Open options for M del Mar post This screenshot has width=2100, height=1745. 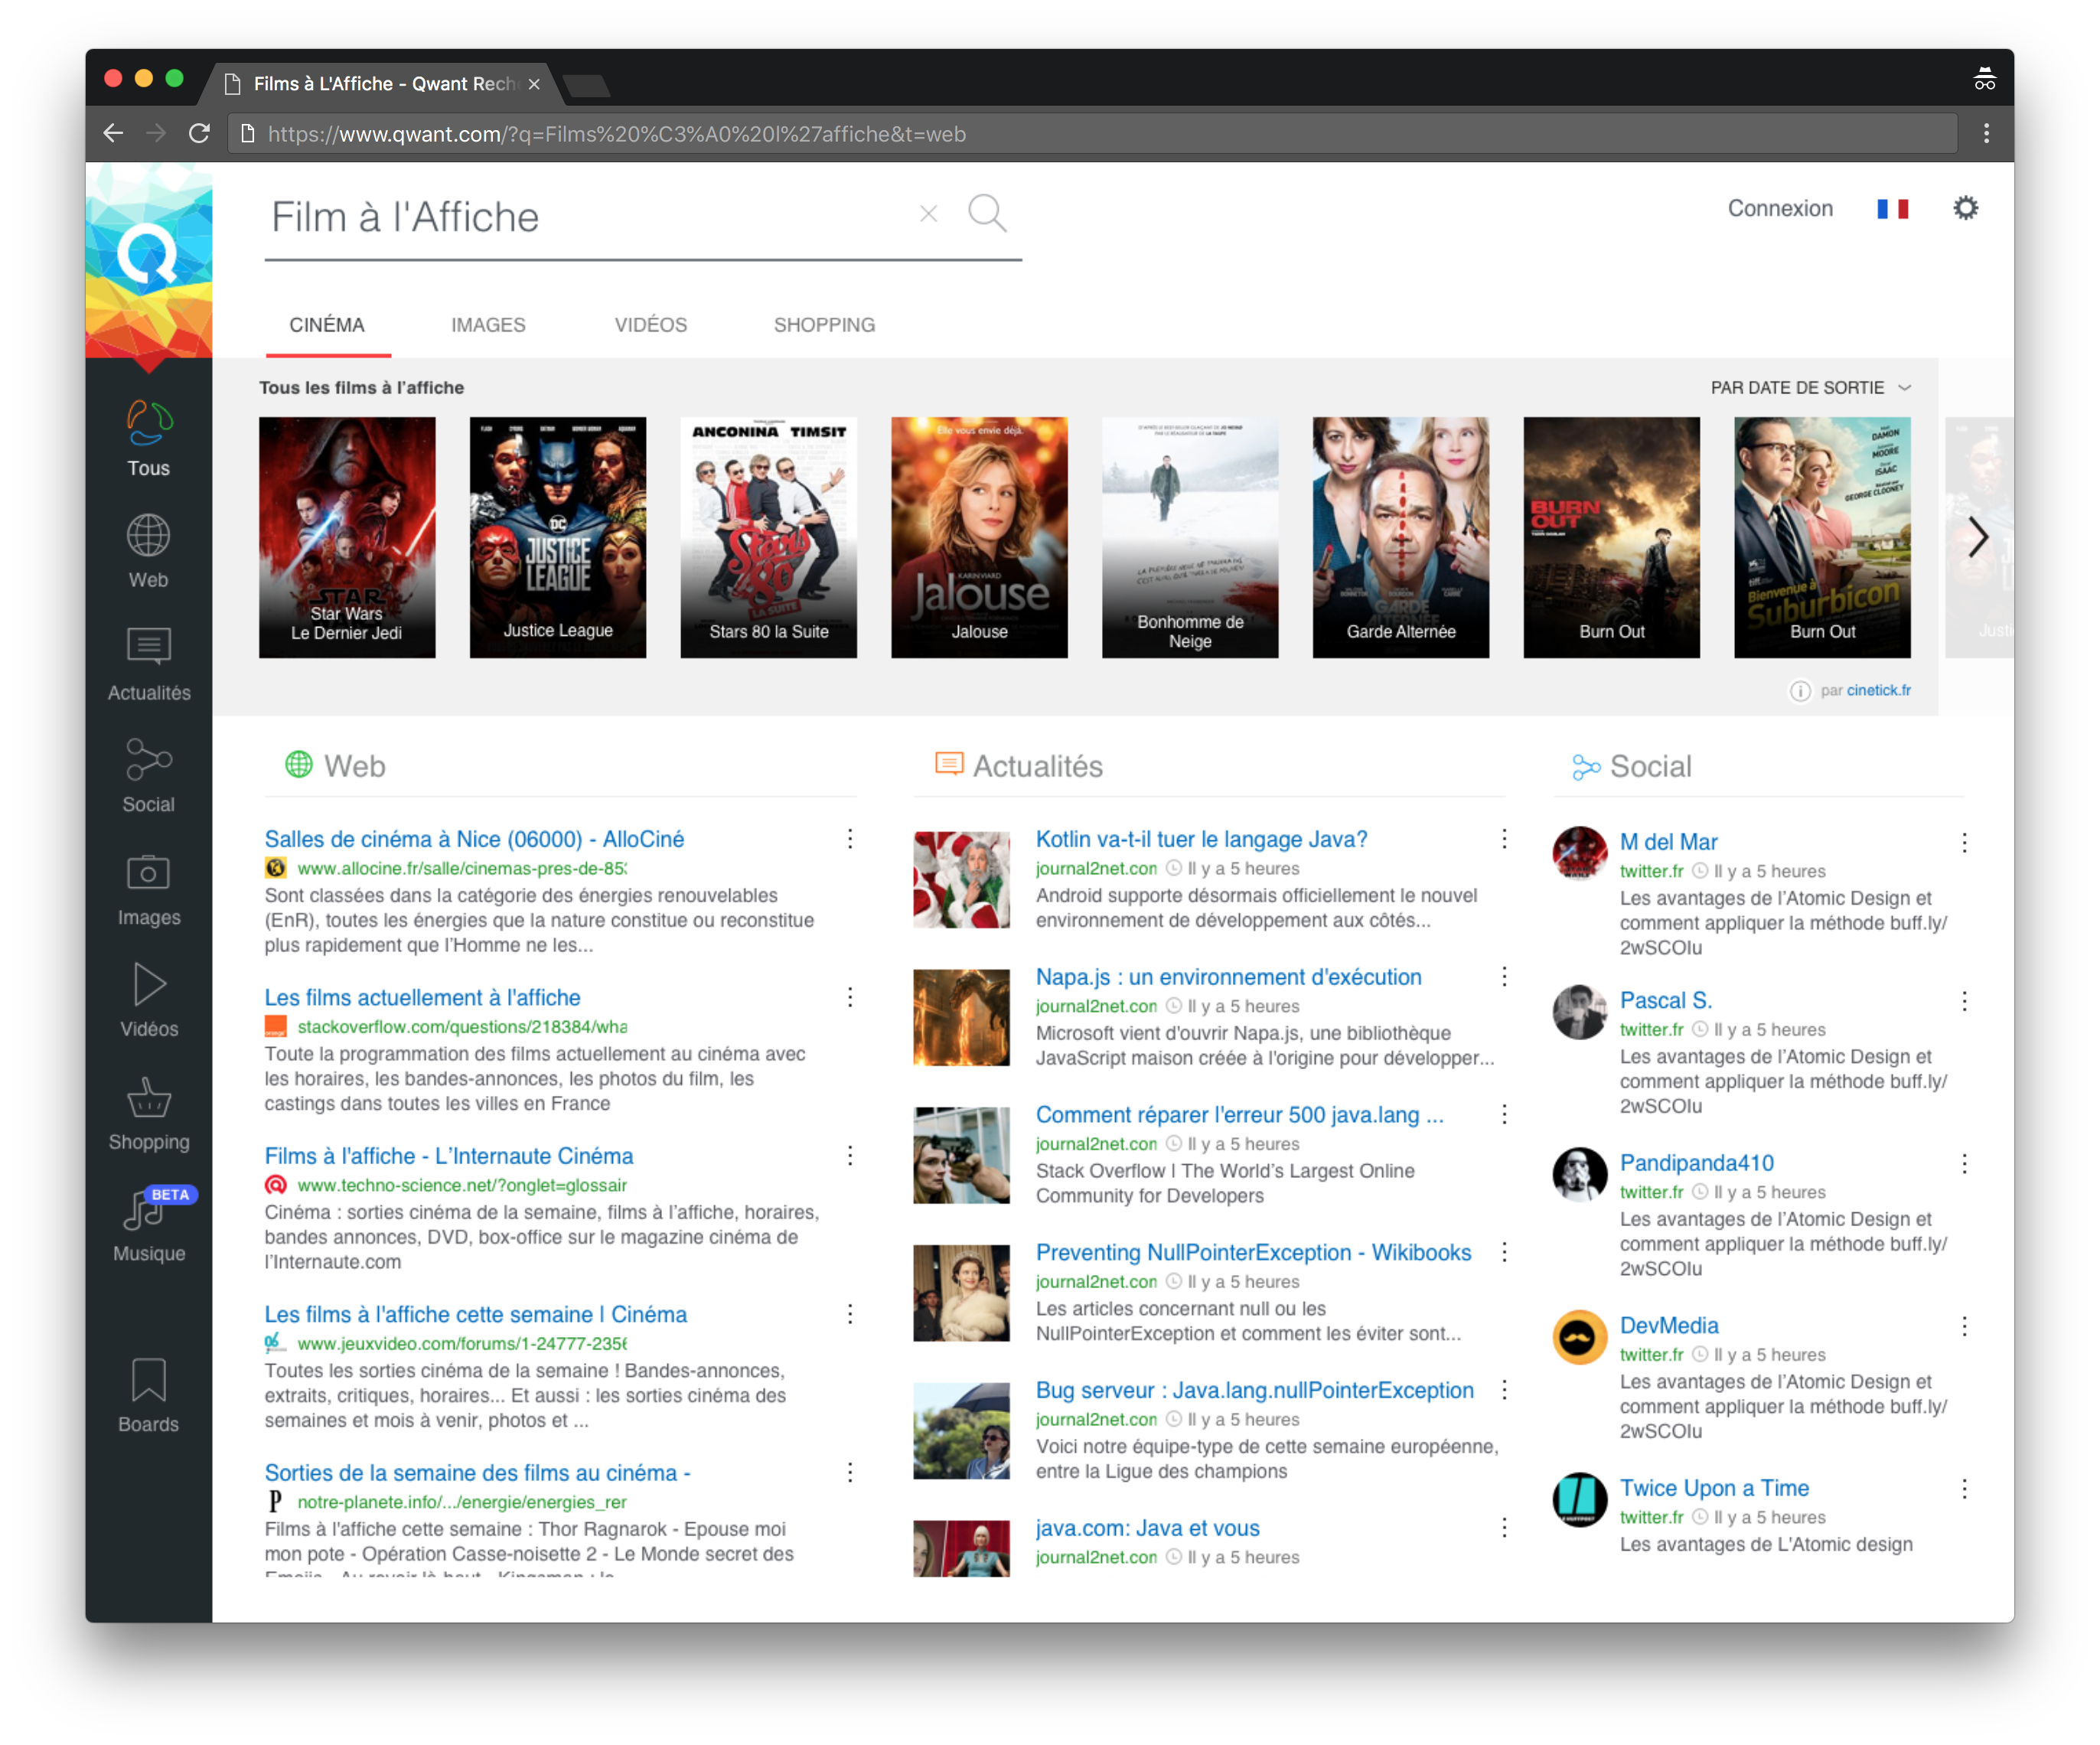point(1964,843)
